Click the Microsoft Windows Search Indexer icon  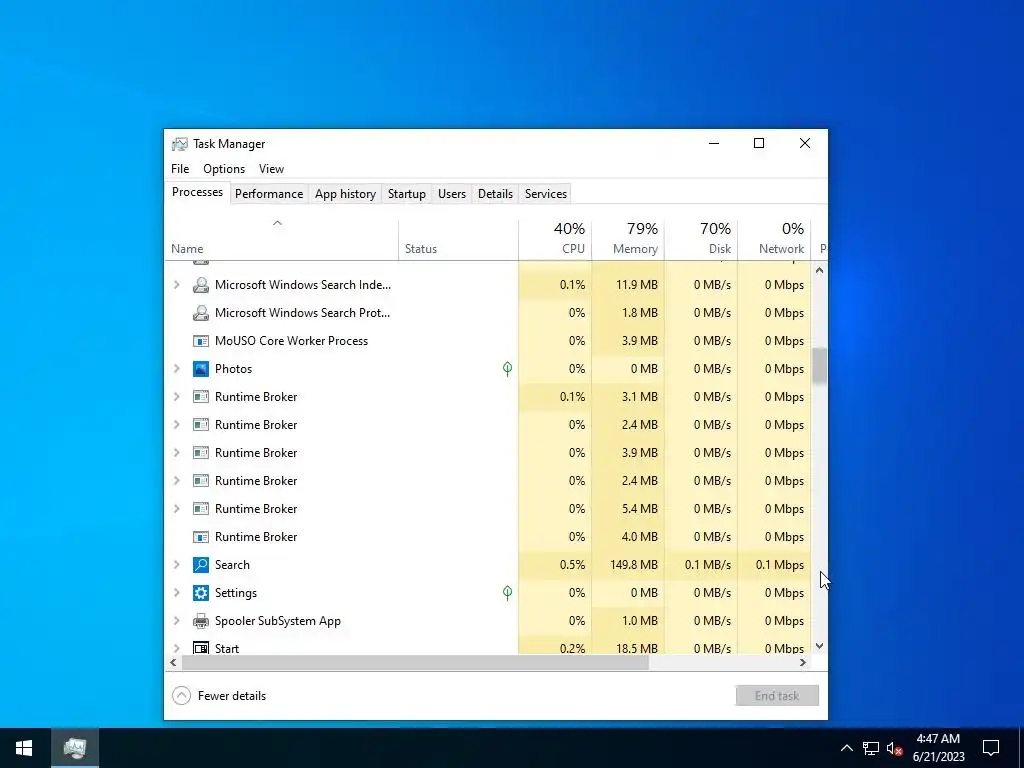click(200, 285)
